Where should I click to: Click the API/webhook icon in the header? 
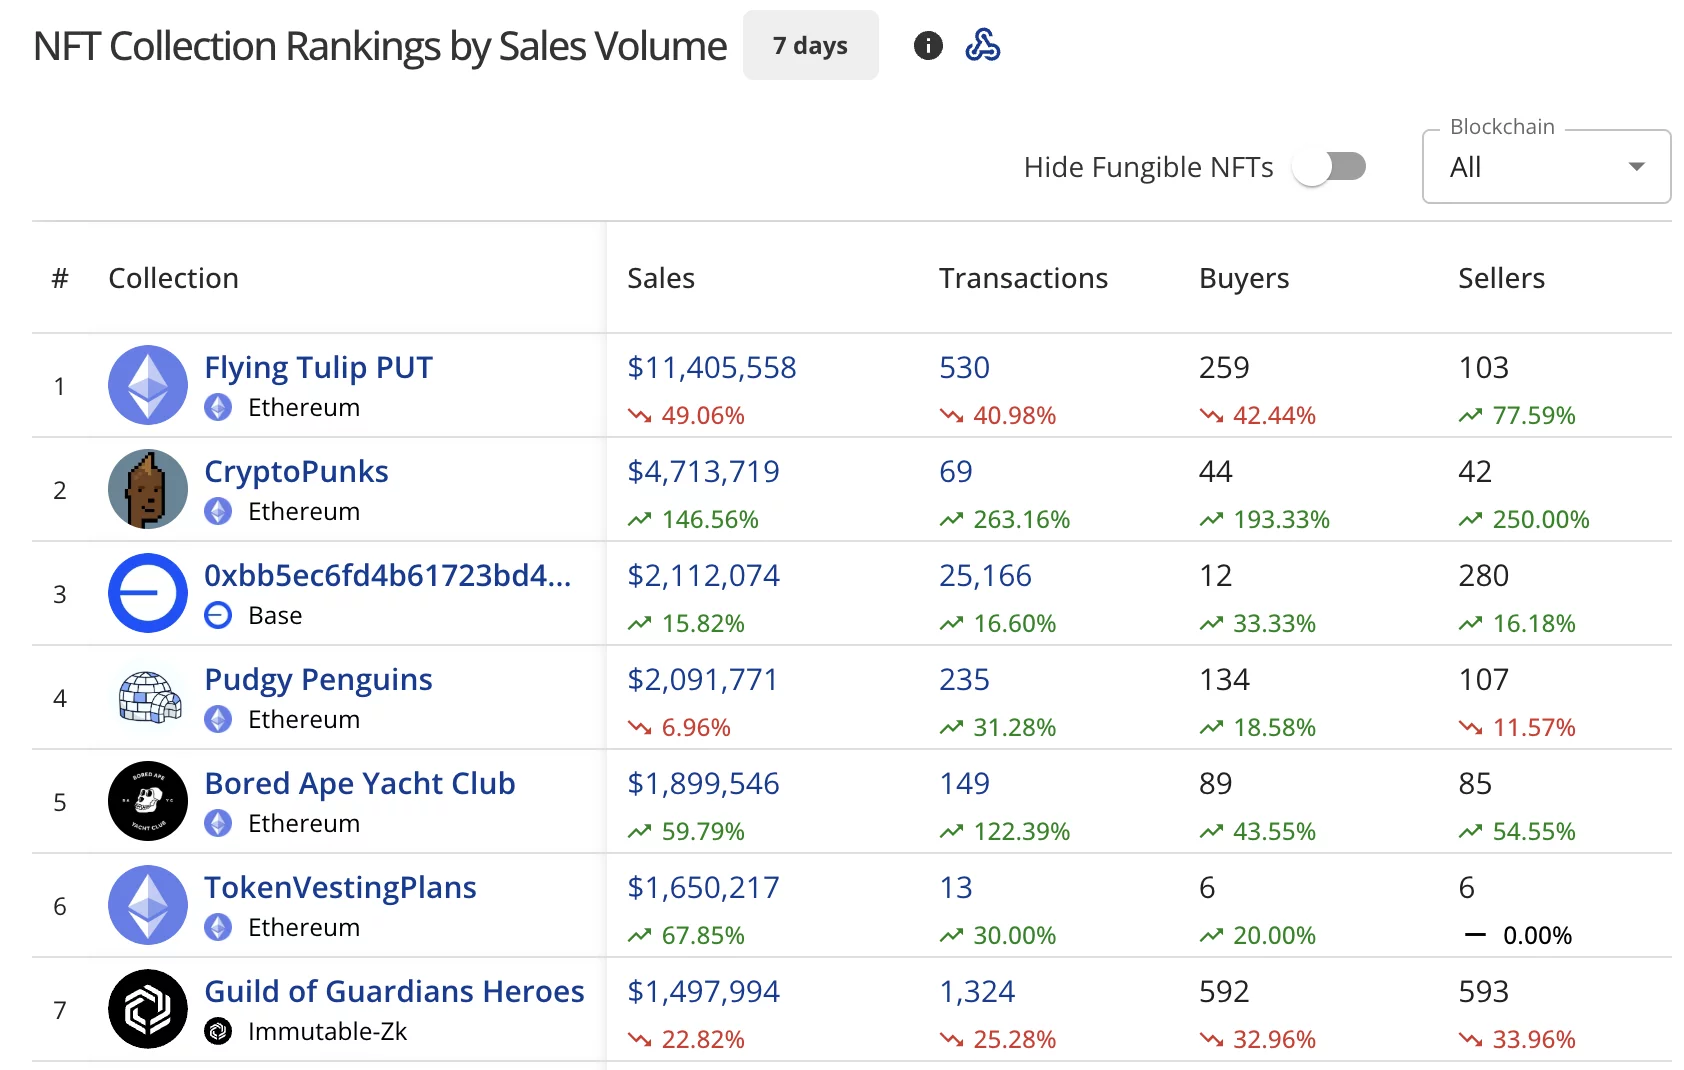click(983, 46)
